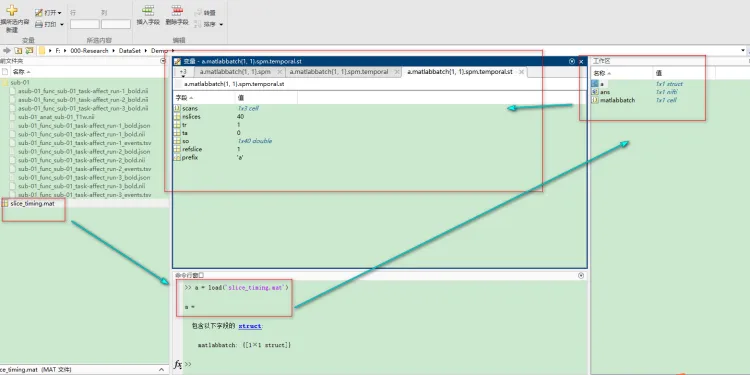Expand the +3 hidden tabs dropdown
750x375 pixels.
(183, 73)
